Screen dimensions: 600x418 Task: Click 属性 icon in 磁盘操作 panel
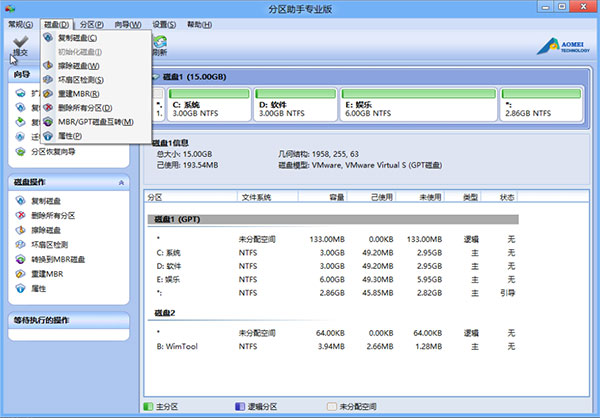22,288
